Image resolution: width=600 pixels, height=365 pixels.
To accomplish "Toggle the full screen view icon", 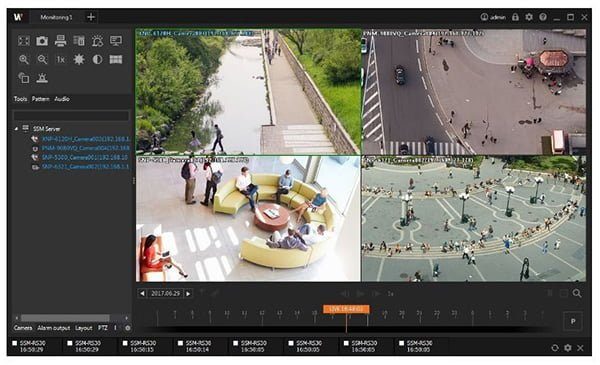I will [x=24, y=41].
